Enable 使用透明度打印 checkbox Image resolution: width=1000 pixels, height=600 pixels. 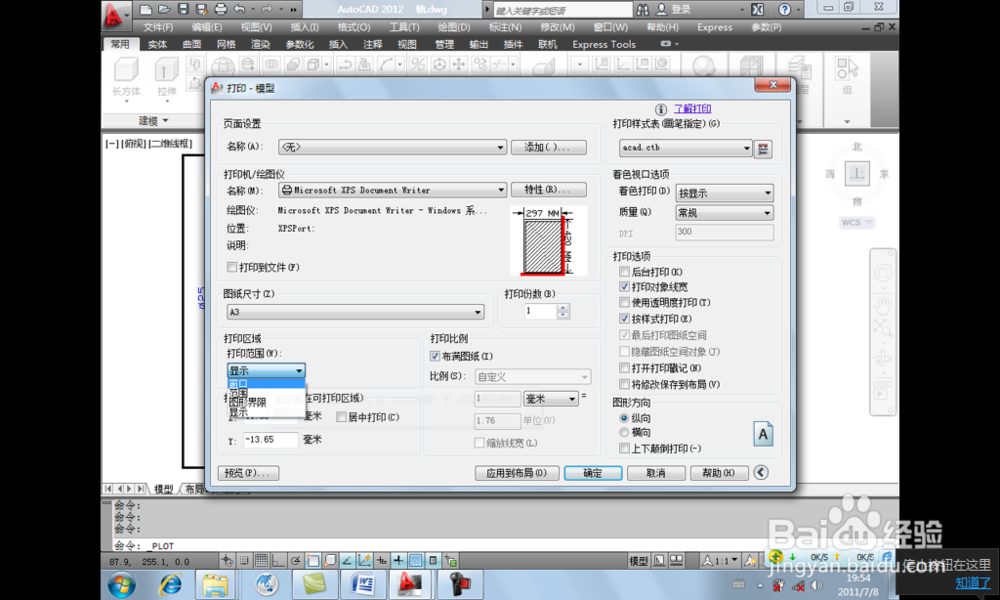[x=624, y=302]
